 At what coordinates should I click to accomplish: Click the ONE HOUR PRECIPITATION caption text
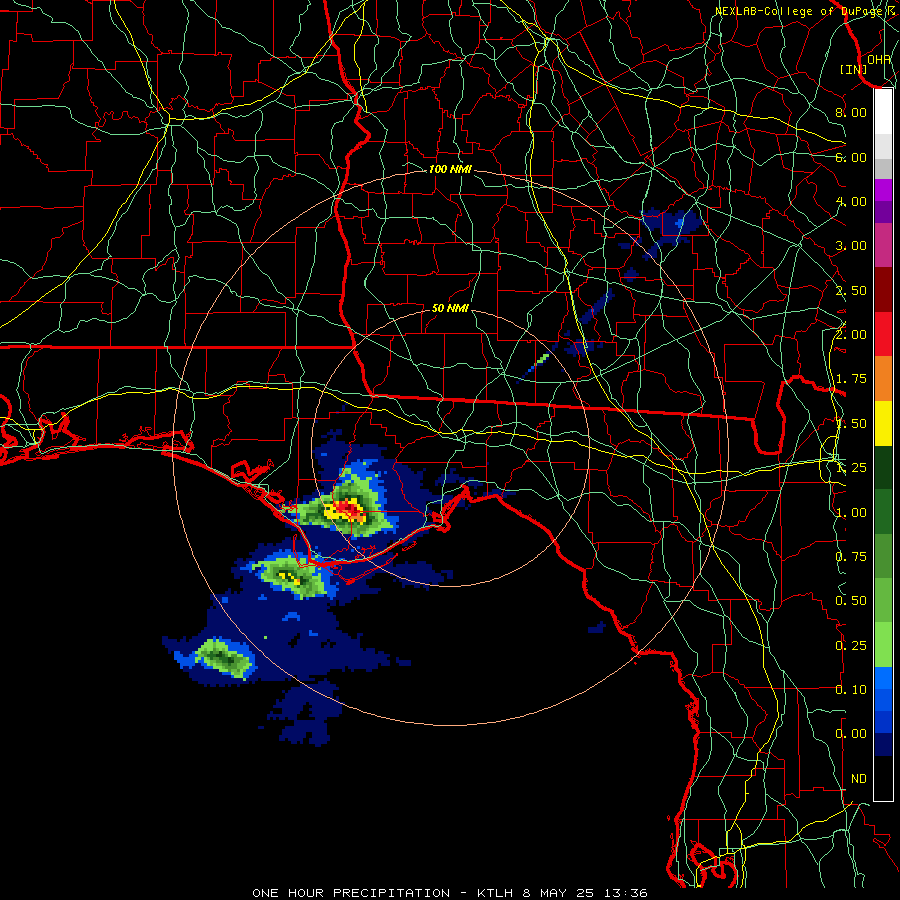pos(351,893)
